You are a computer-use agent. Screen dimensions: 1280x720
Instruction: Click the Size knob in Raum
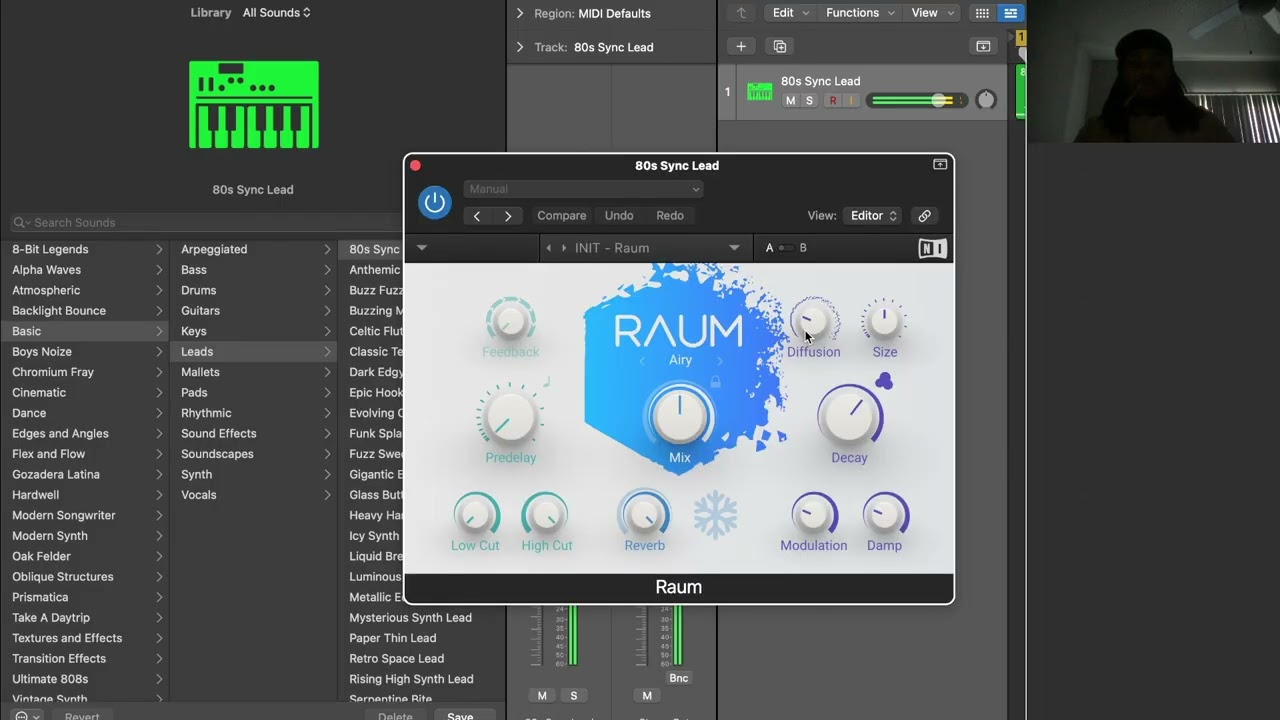pyautogui.click(x=884, y=321)
